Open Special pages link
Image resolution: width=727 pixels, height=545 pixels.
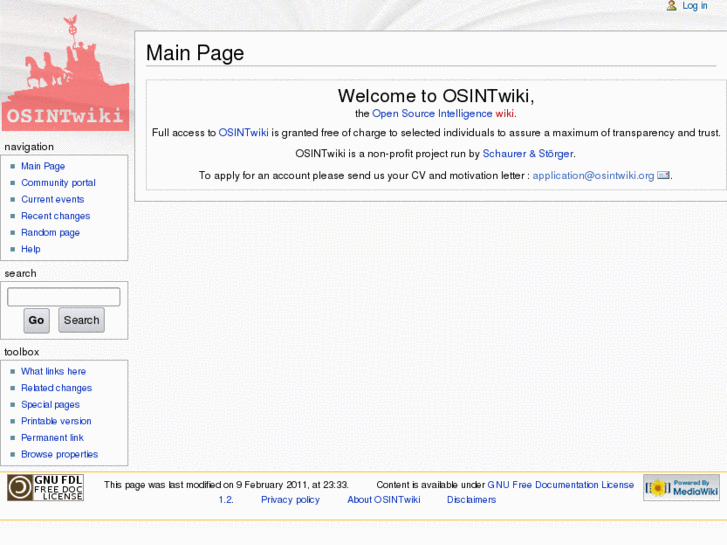(x=51, y=404)
